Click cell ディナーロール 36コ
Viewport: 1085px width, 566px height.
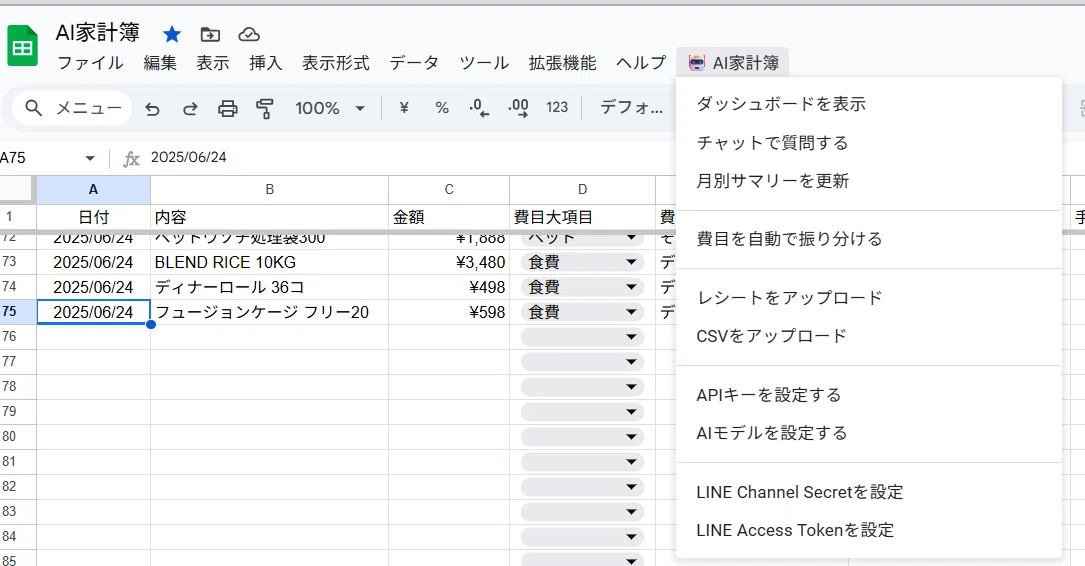269,287
